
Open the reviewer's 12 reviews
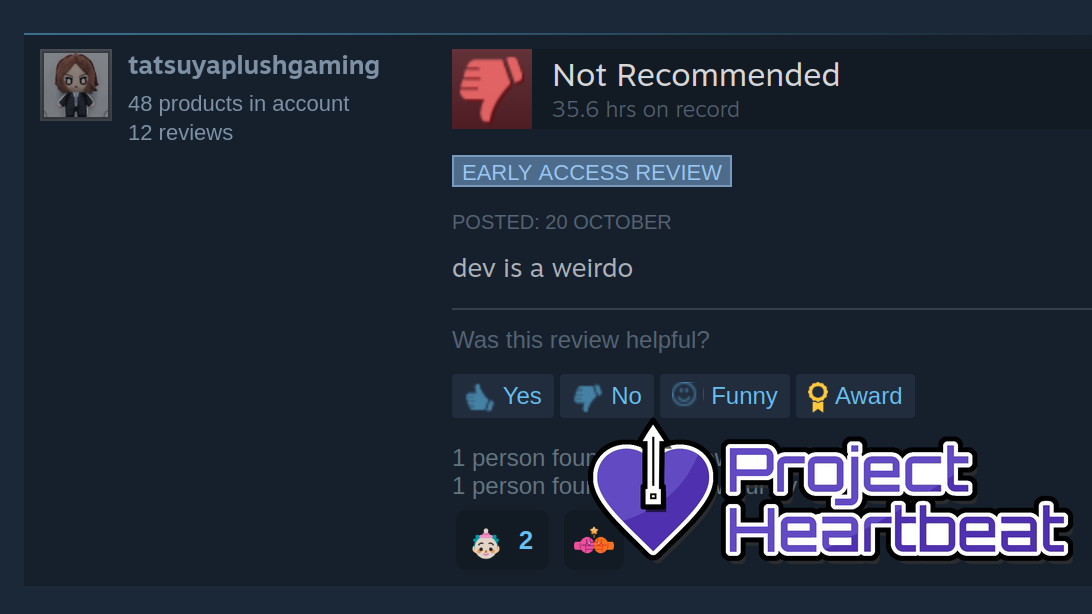[180, 132]
